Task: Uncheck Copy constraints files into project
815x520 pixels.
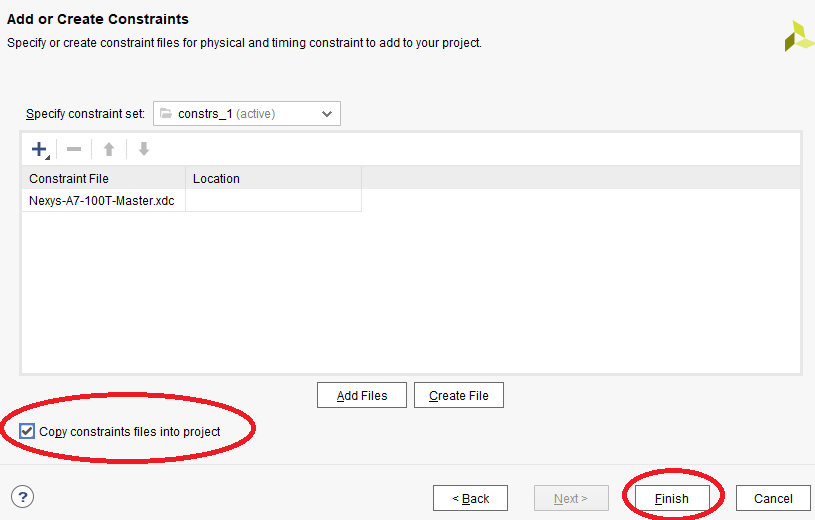Action: coord(28,432)
